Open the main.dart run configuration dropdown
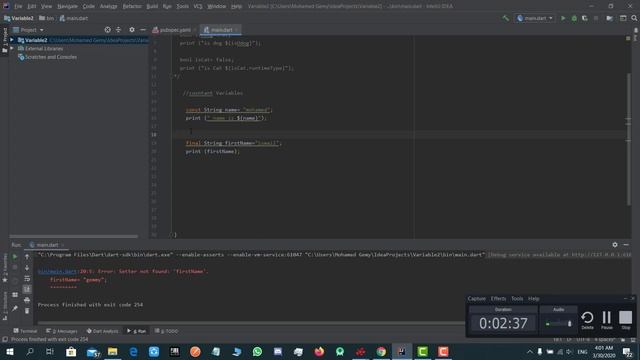This screenshot has height=360, width=640. [x=534, y=18]
